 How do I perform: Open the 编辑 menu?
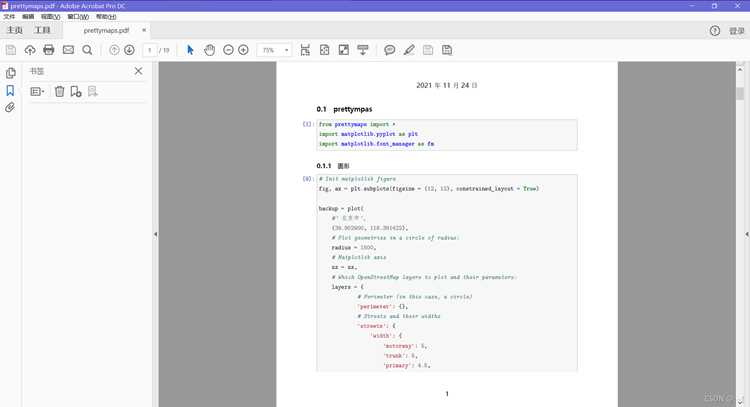28,16
